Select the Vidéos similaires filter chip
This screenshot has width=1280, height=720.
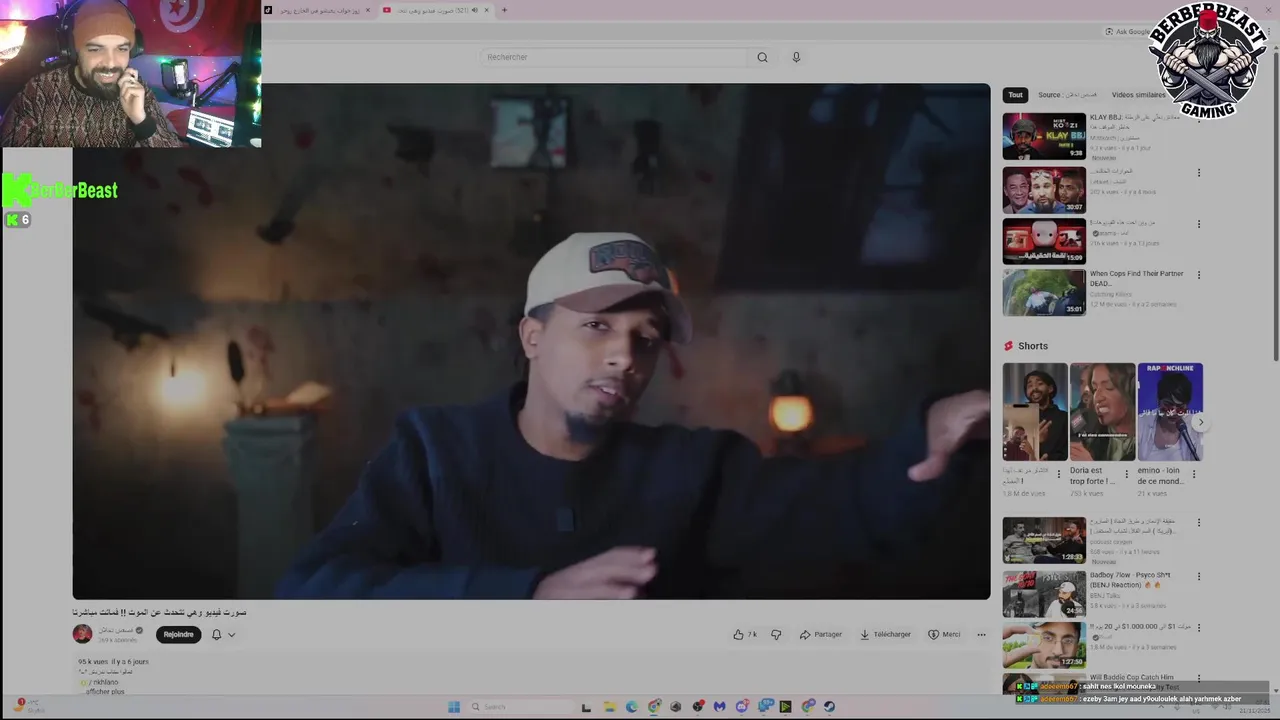(x=1139, y=95)
